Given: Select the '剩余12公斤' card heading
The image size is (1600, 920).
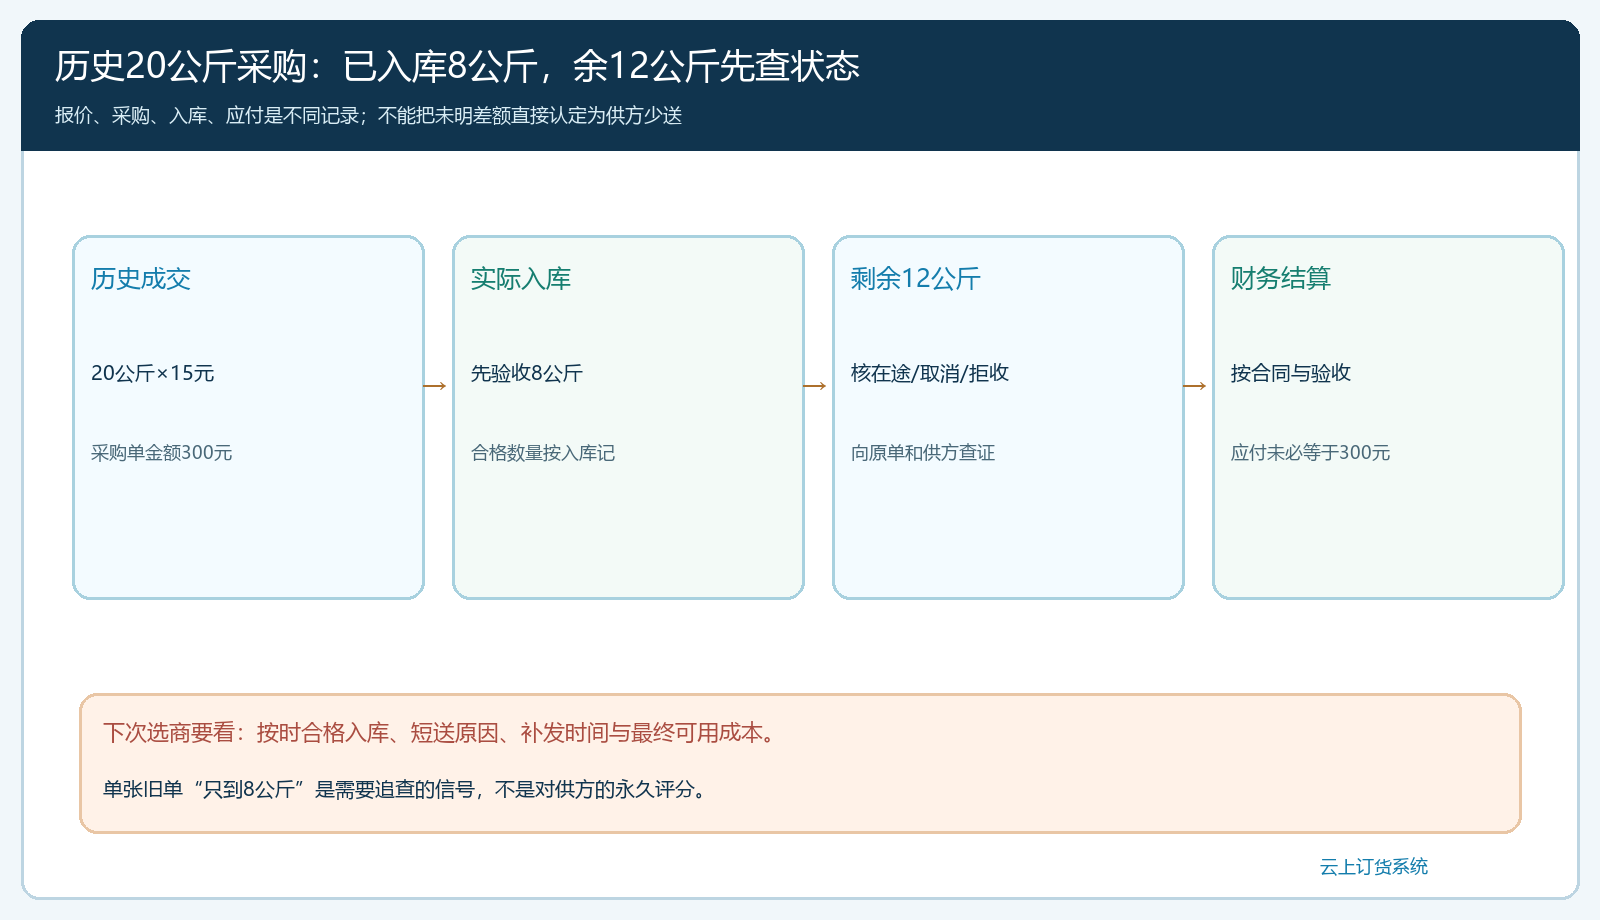Looking at the screenshot, I should [x=916, y=279].
